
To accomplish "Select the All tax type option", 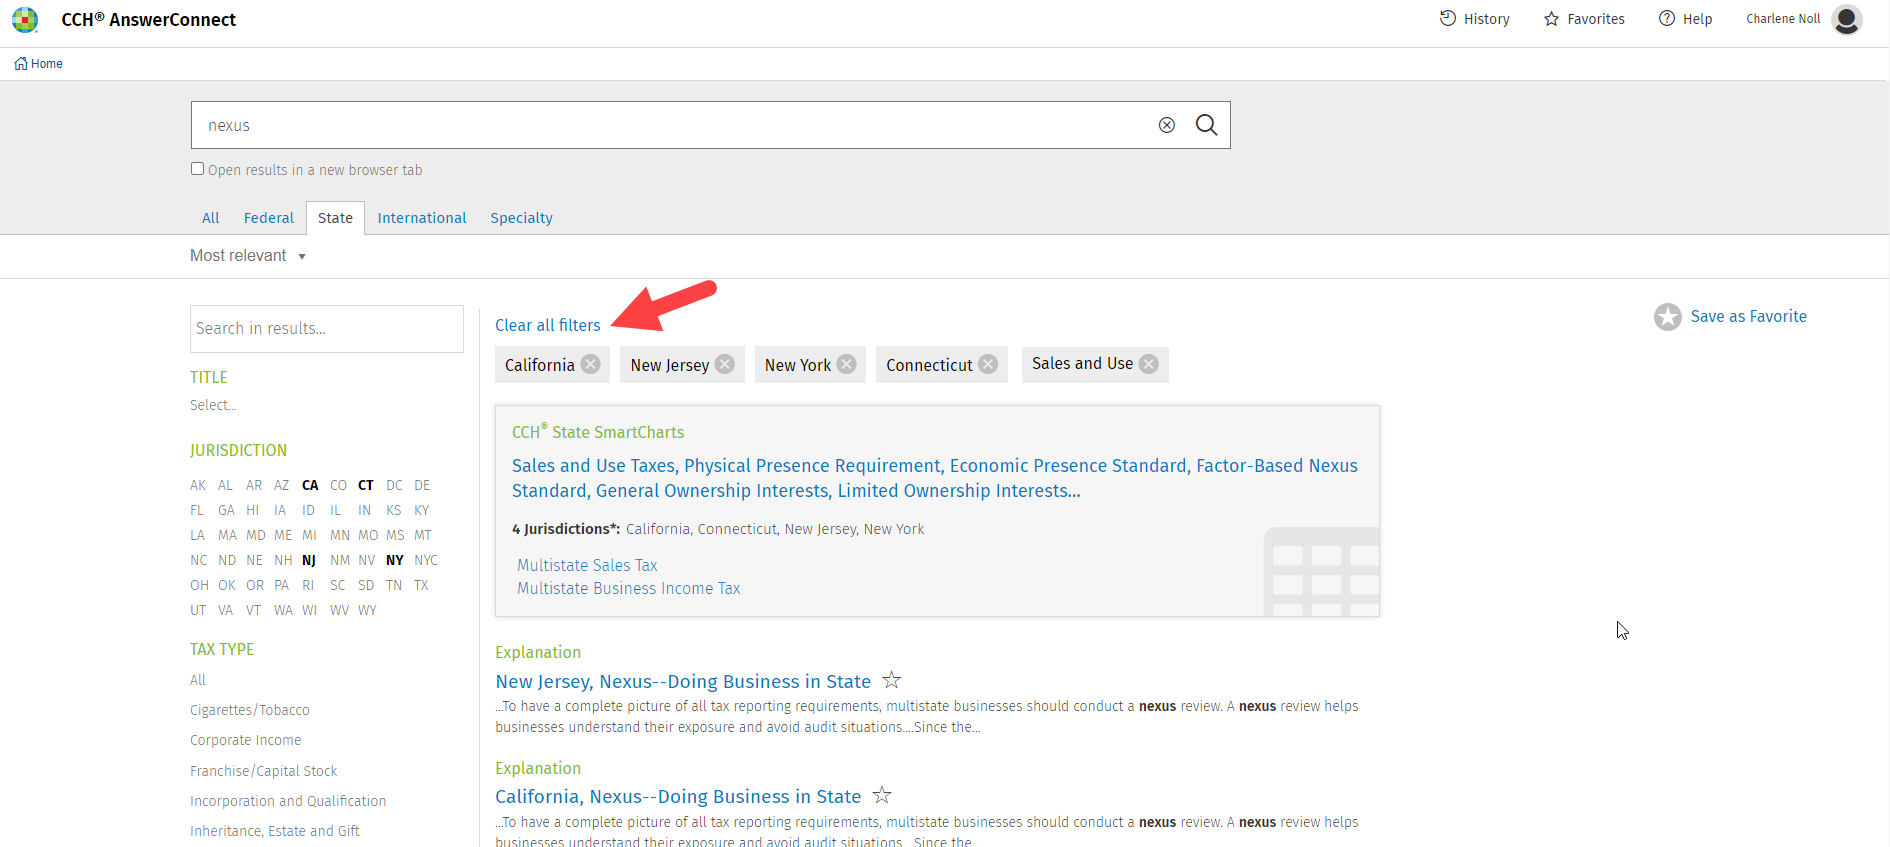I will pyautogui.click(x=198, y=680).
